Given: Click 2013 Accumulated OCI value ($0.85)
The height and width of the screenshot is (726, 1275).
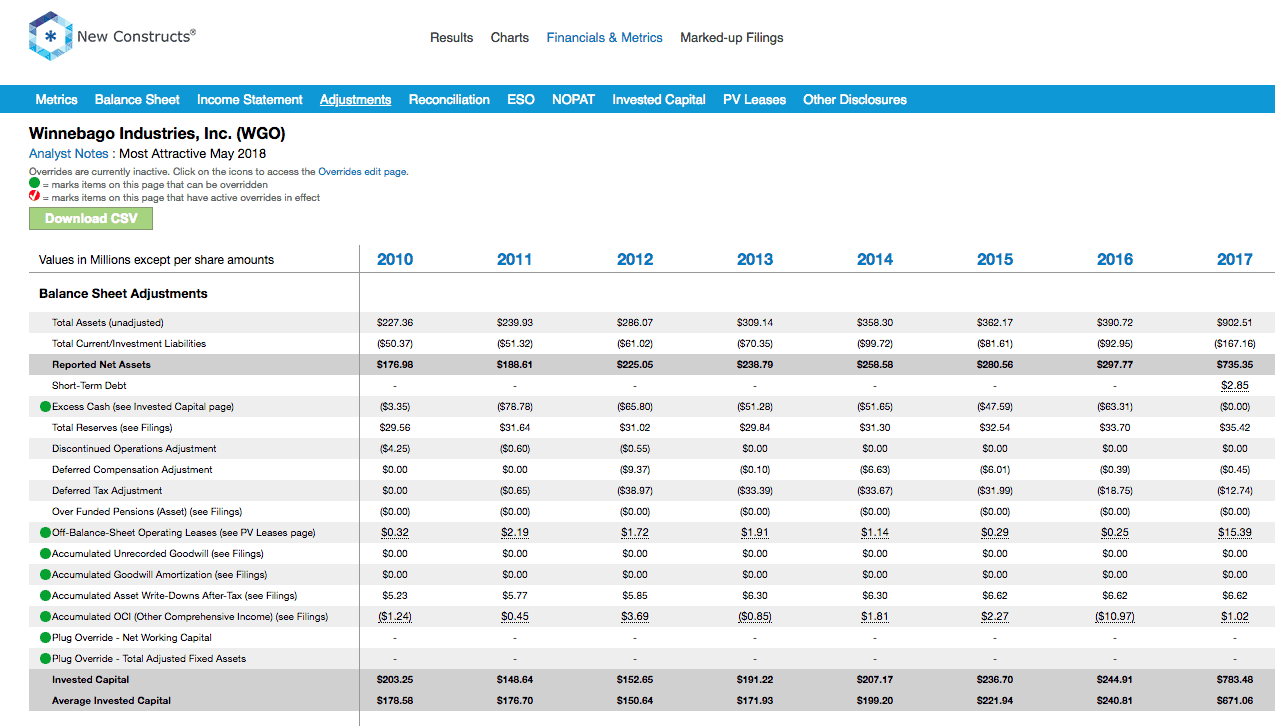Looking at the screenshot, I should 755,617.
